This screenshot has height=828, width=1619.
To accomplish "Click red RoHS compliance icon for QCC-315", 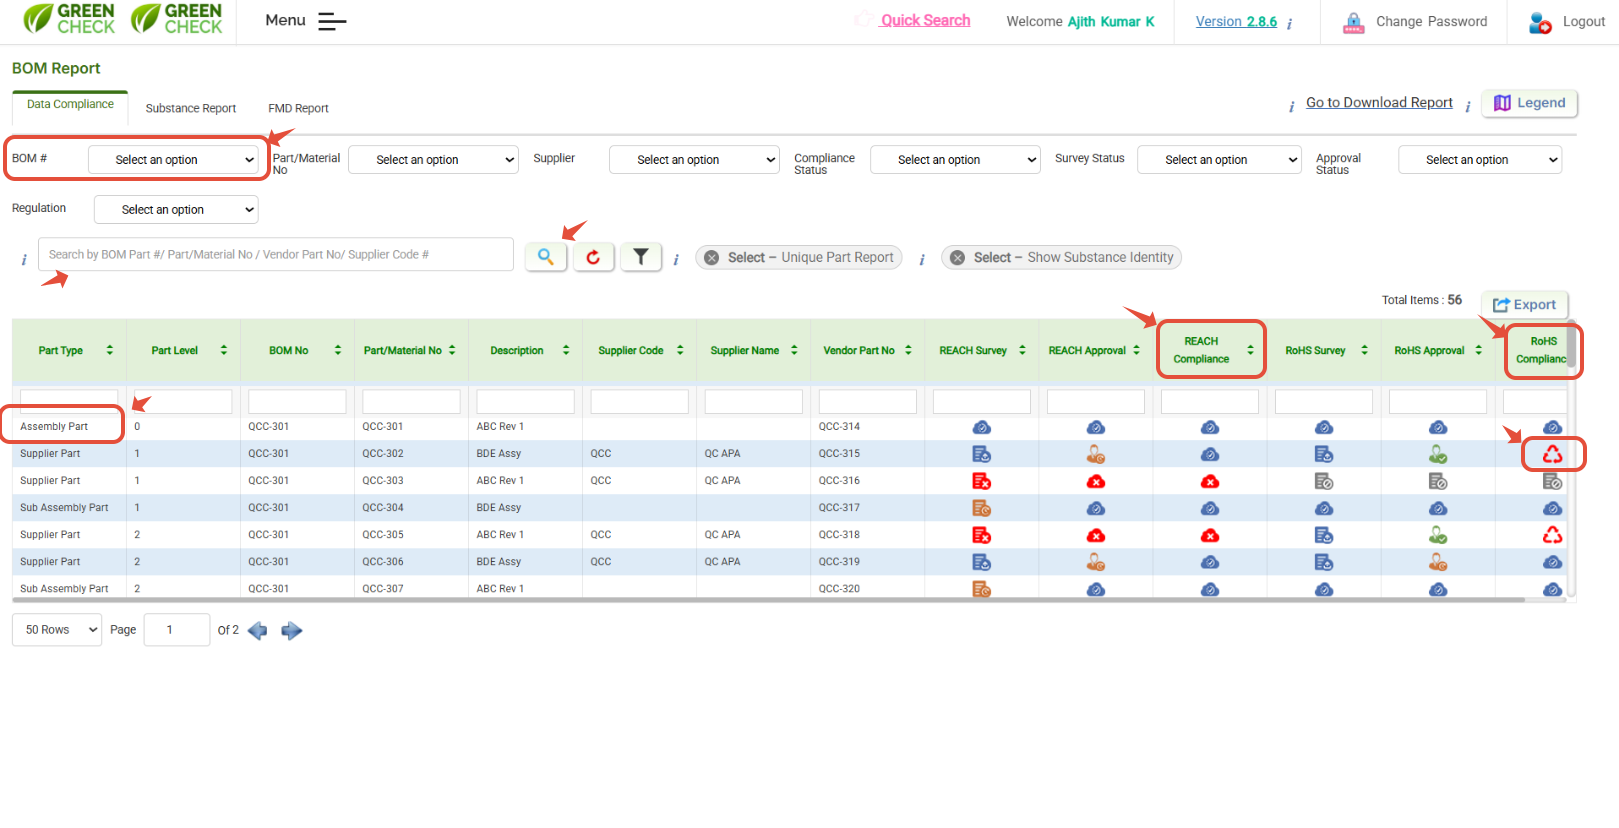I will pyautogui.click(x=1552, y=455).
